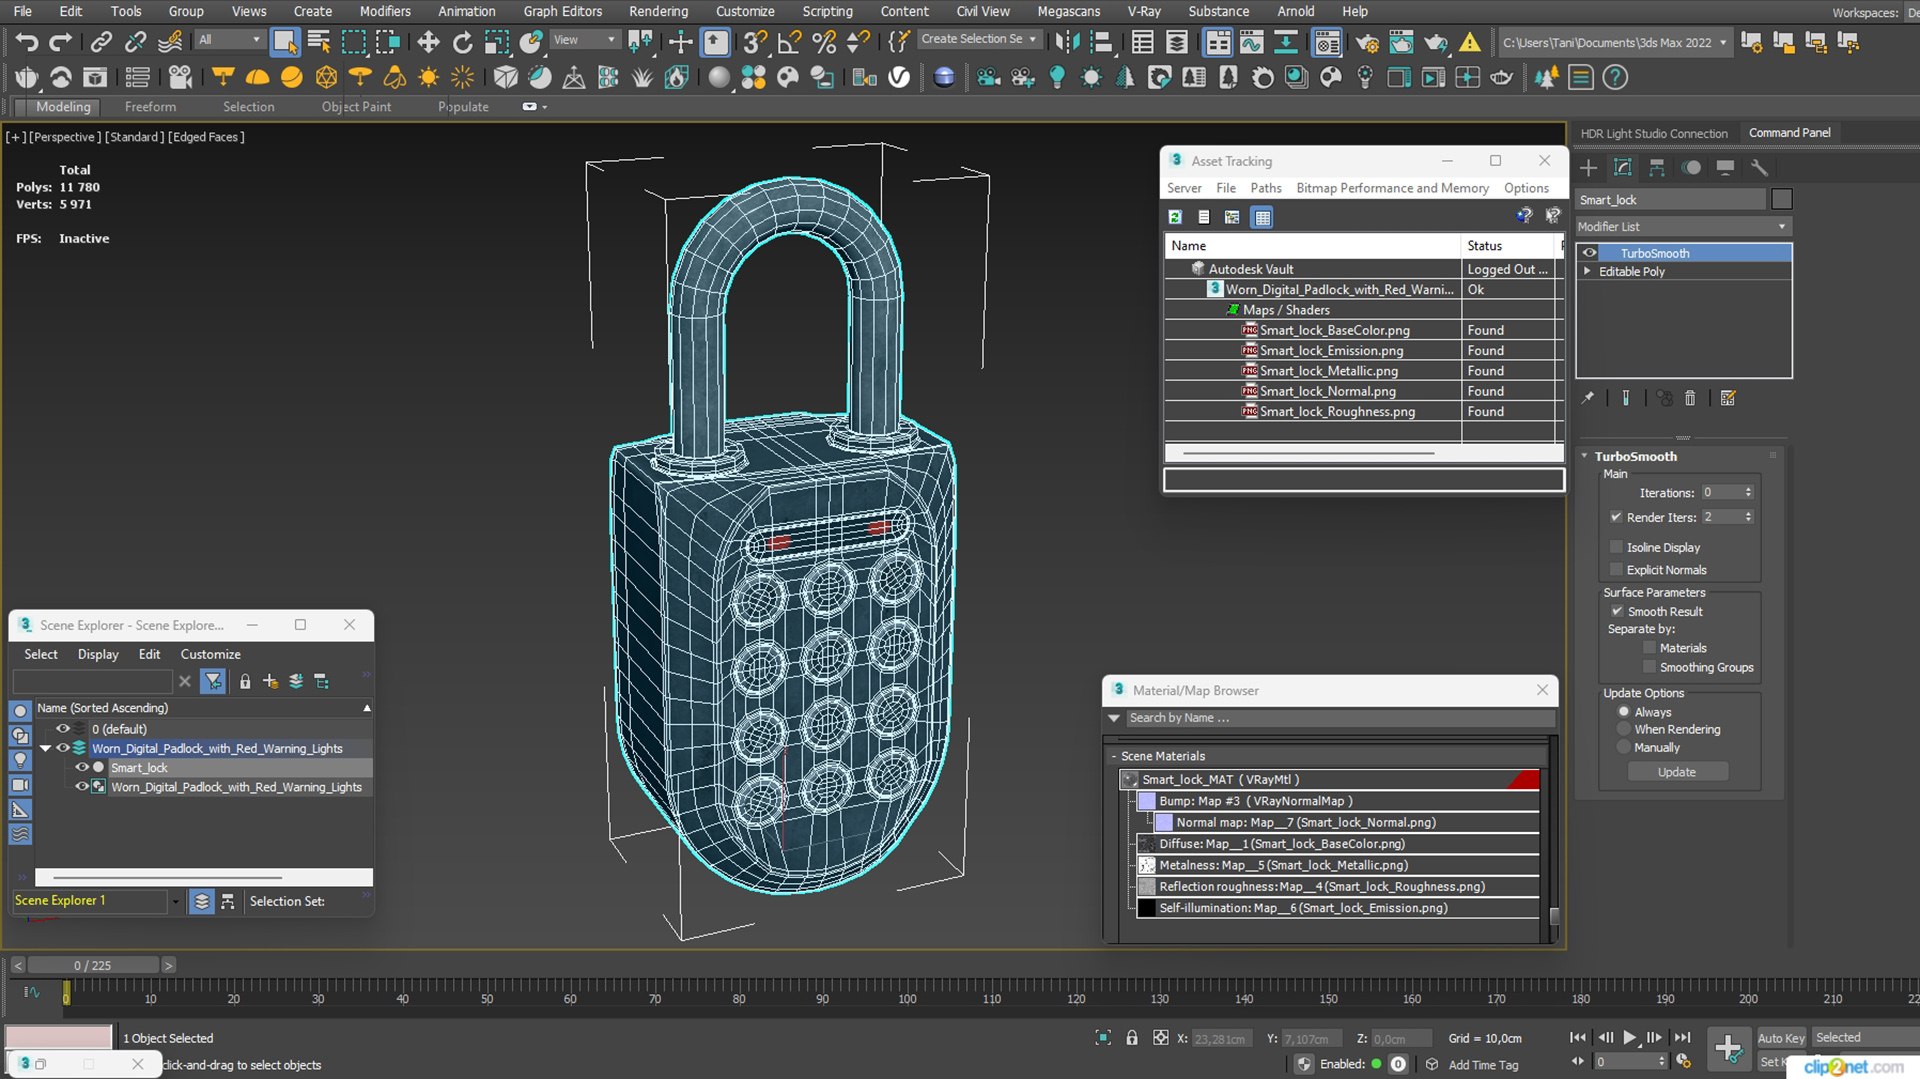Collapse the Scene Materials group
1920x1079 pixels.
coord(1113,756)
